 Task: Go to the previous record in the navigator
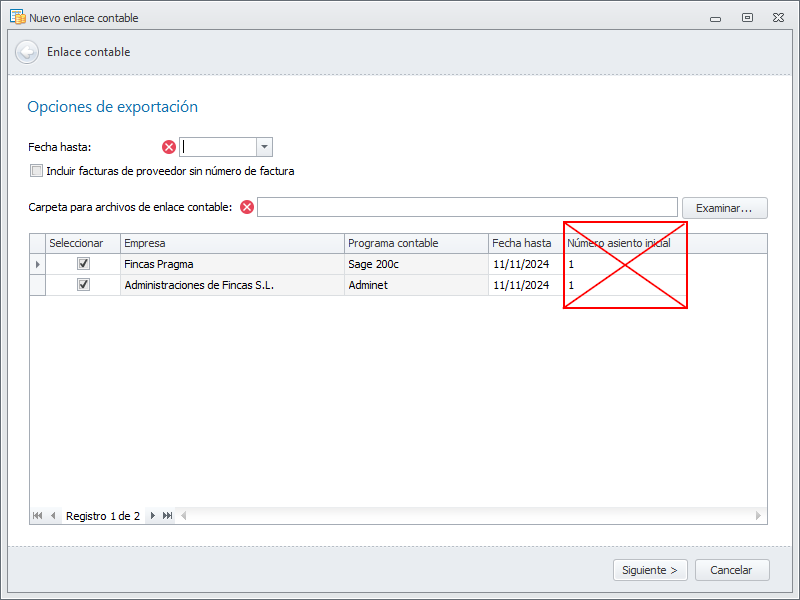tap(53, 516)
